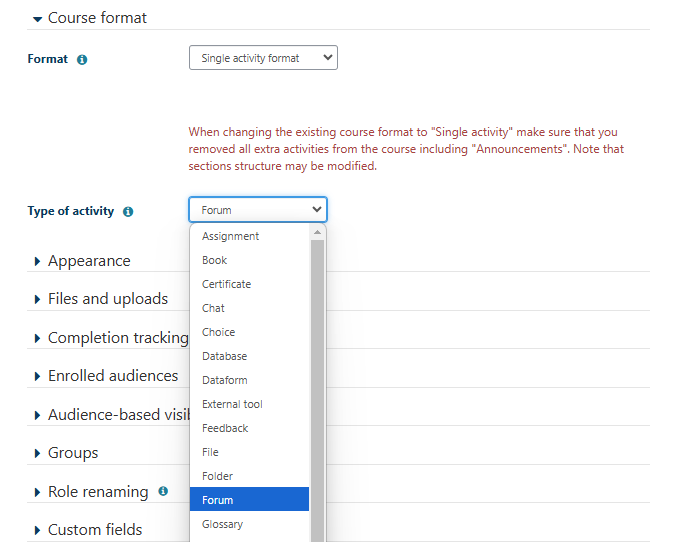Expand the Completion tracking section
673x542 pixels.
(x=117, y=338)
